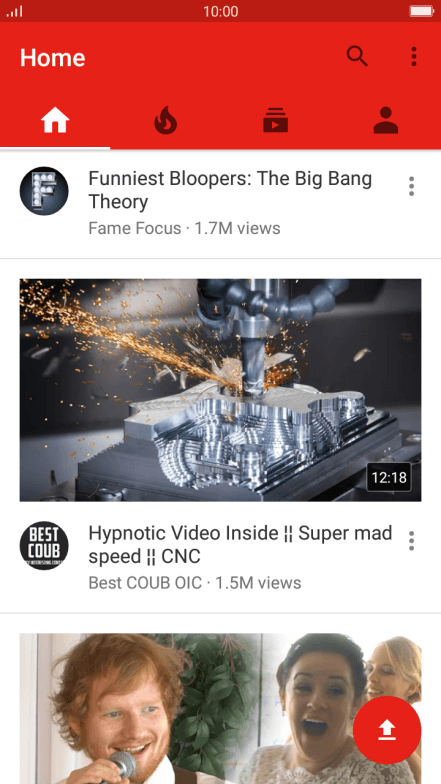
Task: Open Best COUB channel avatar
Action: (x=44, y=546)
